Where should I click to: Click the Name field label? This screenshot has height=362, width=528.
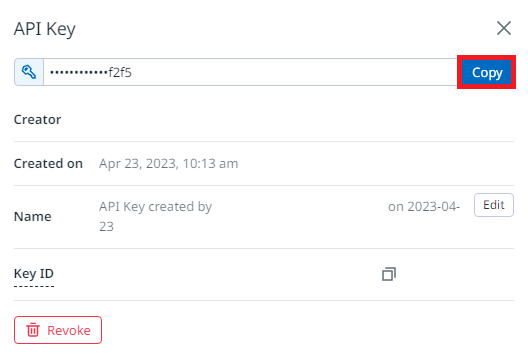[33, 217]
